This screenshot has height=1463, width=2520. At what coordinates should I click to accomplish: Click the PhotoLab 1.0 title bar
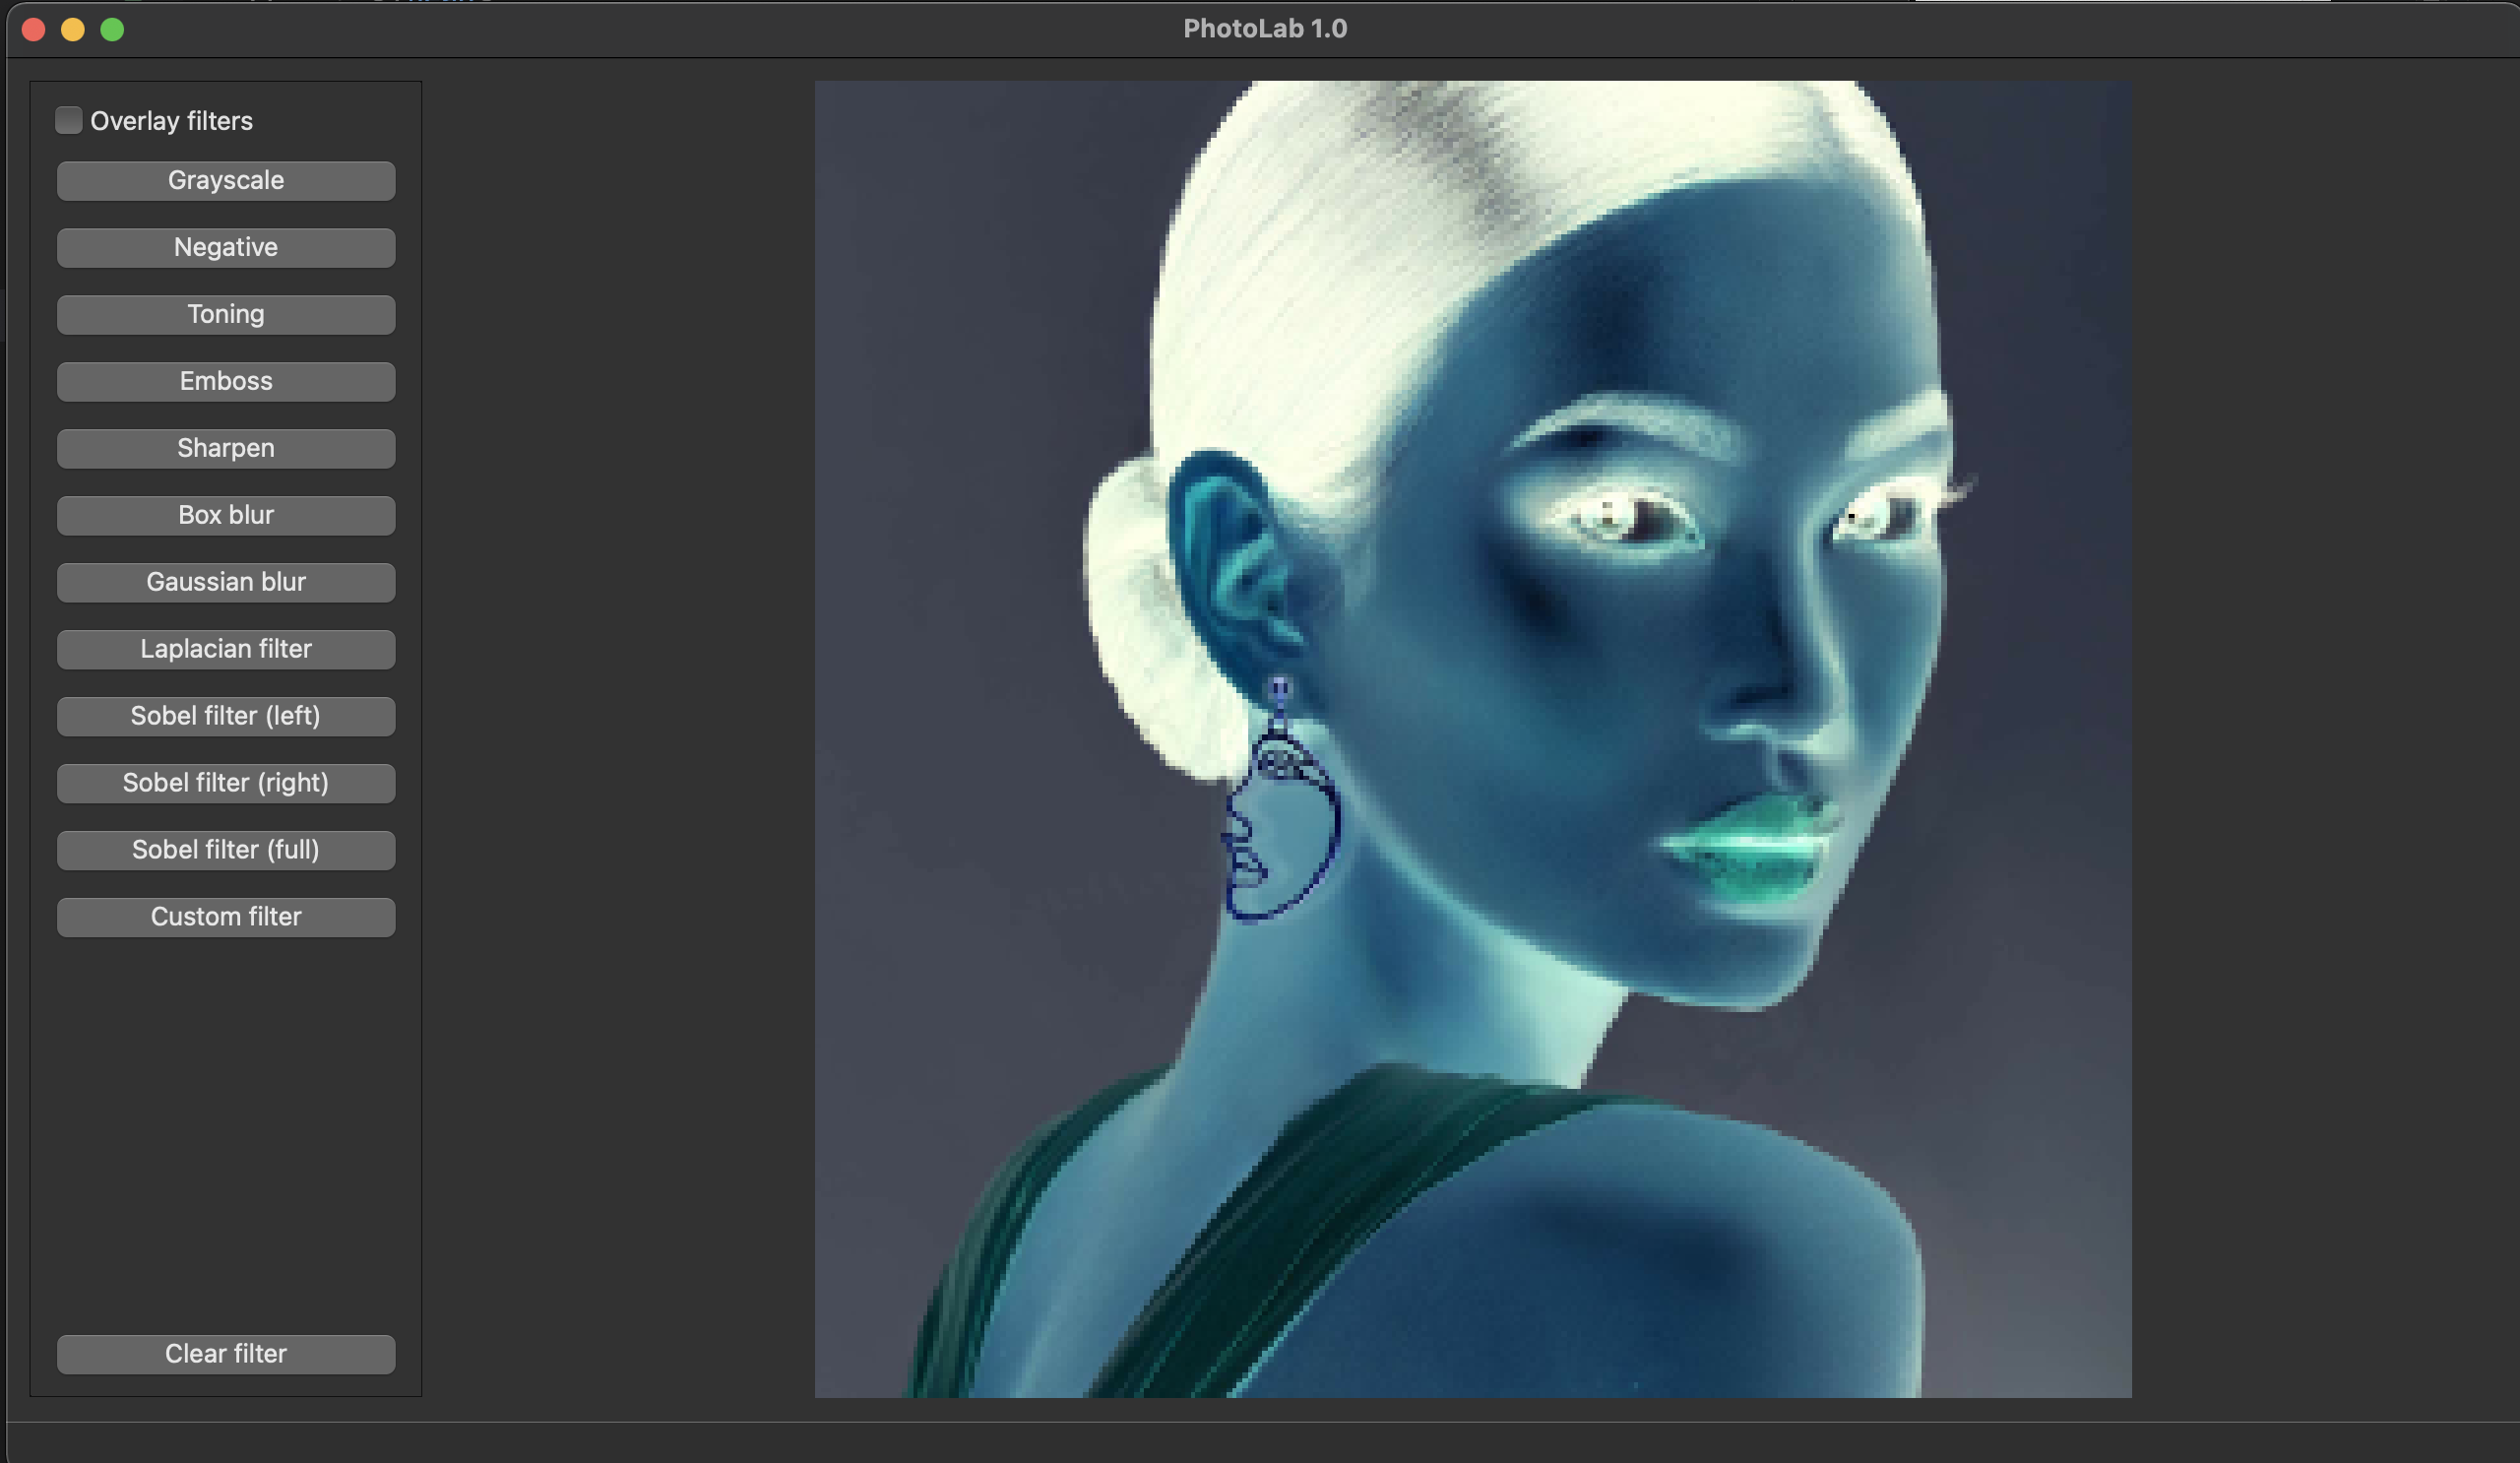pyautogui.click(x=1264, y=29)
